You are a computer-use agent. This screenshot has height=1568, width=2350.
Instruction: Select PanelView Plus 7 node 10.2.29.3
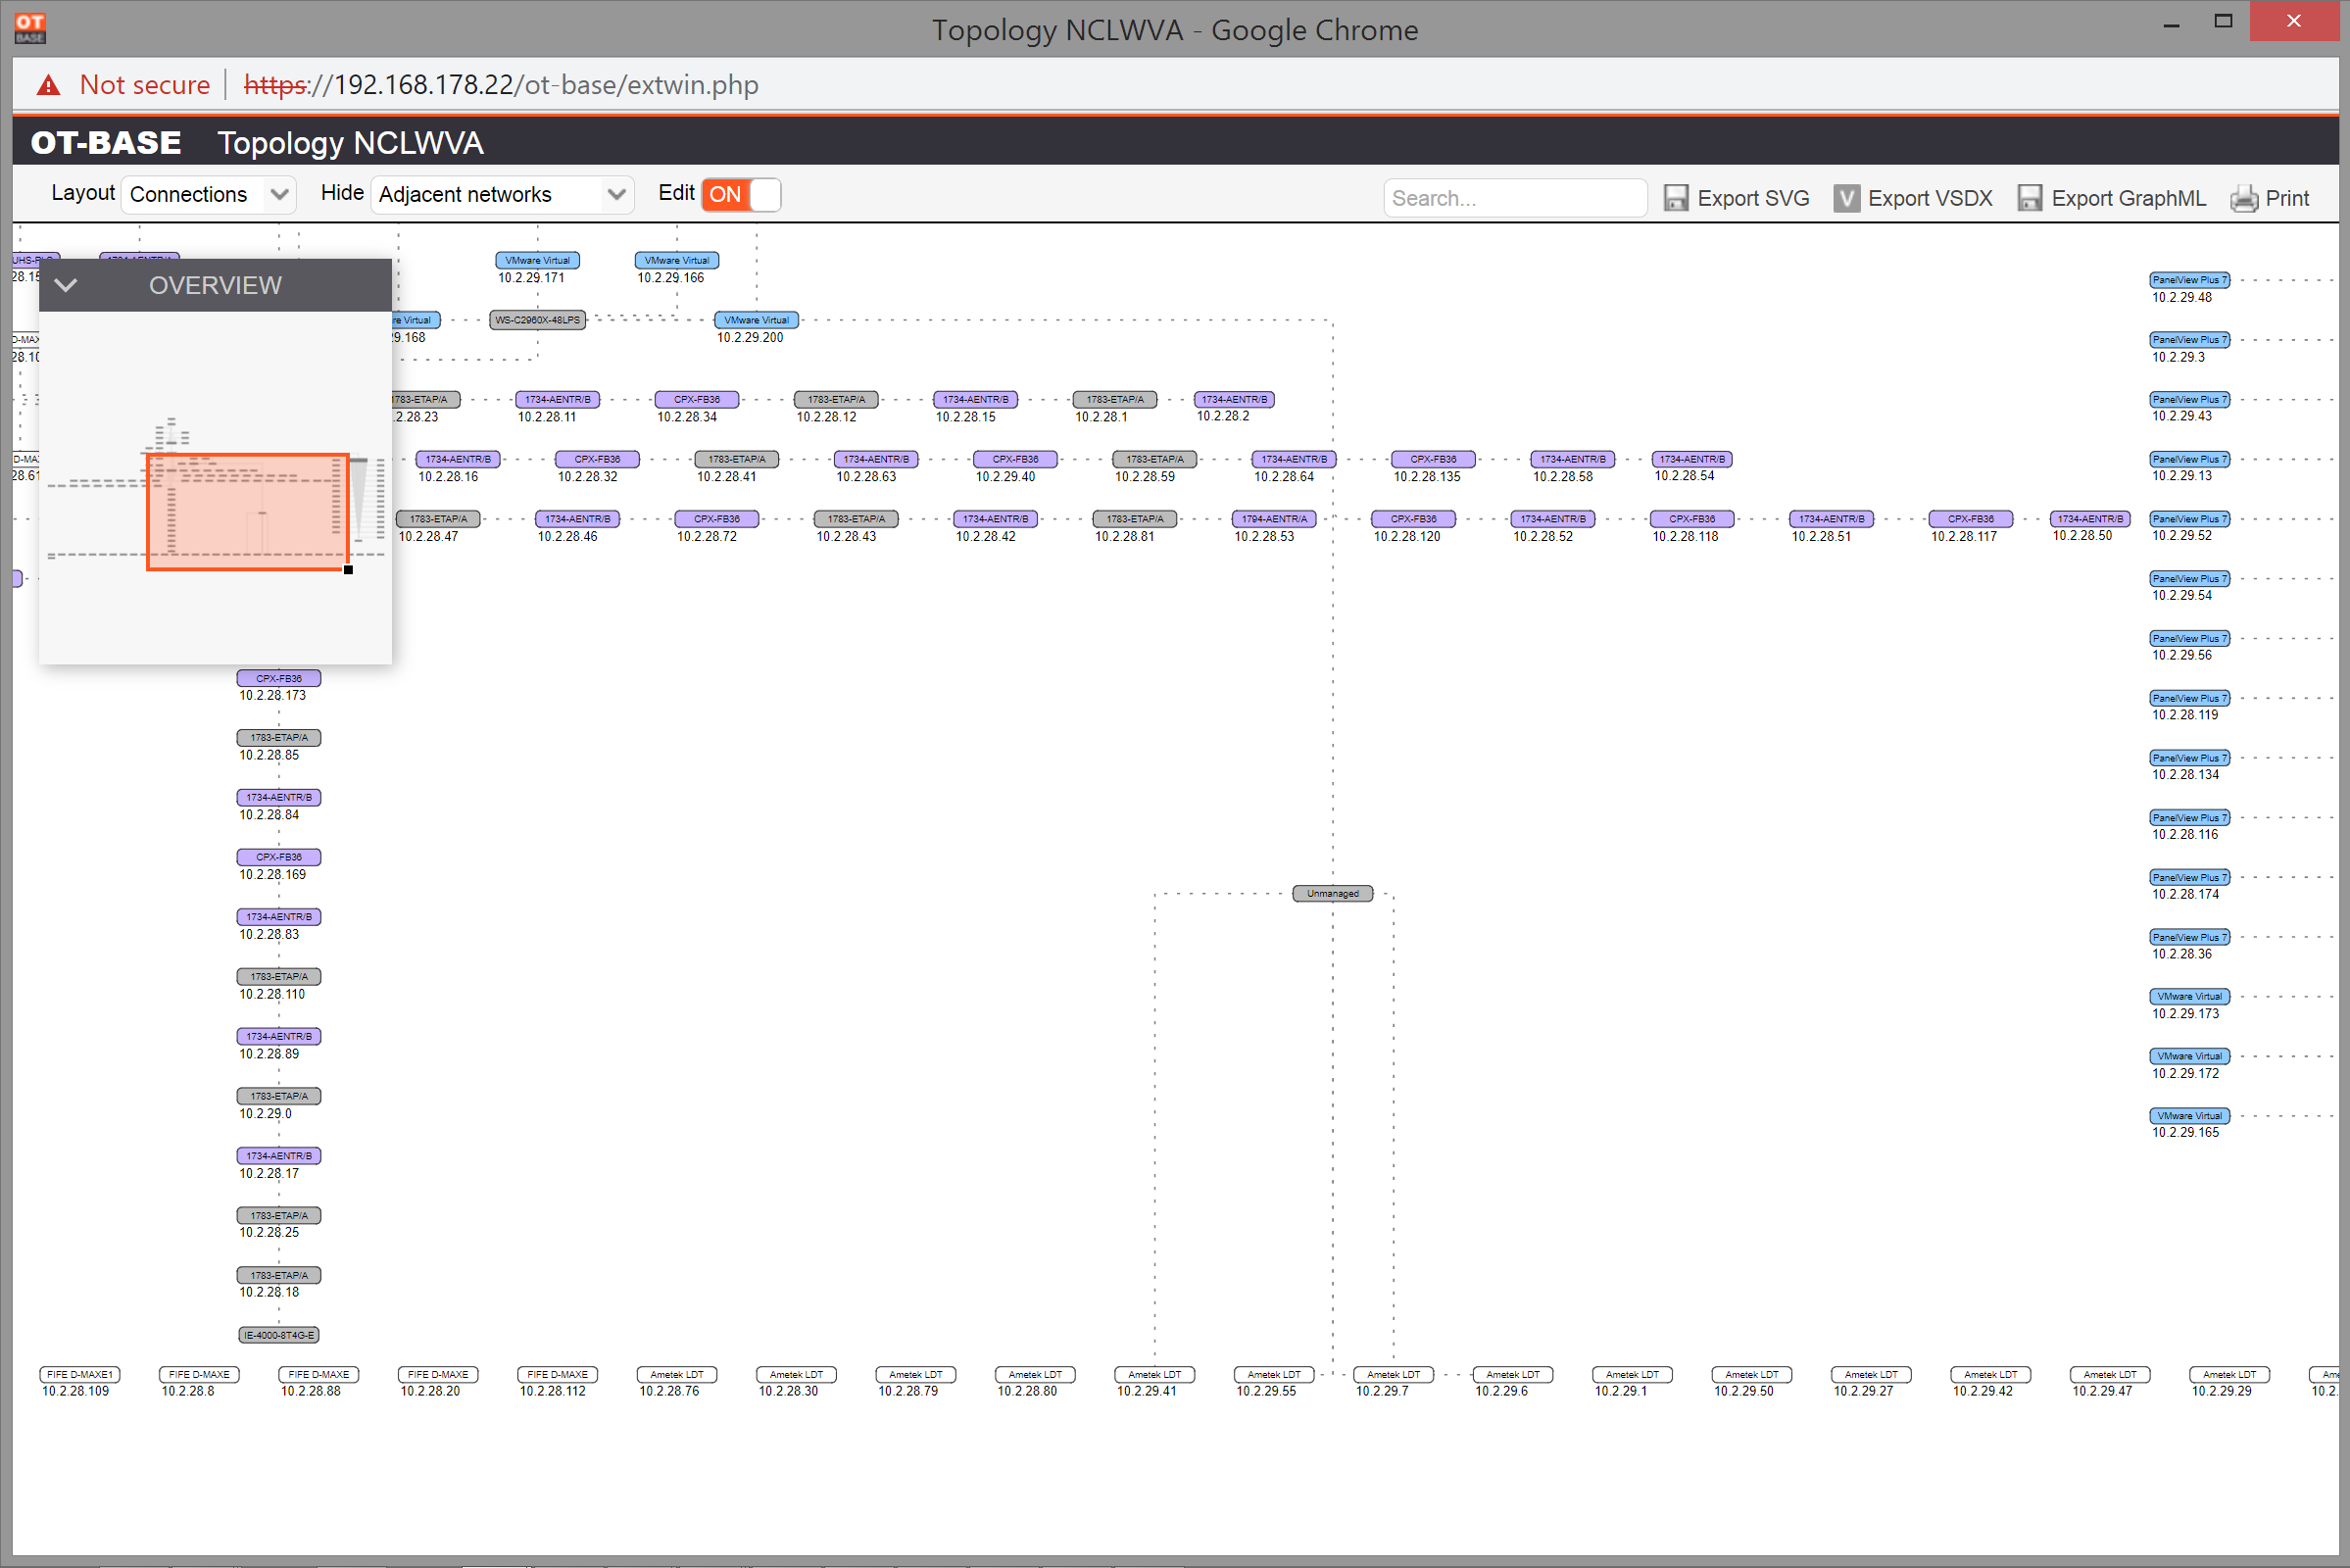2190,340
